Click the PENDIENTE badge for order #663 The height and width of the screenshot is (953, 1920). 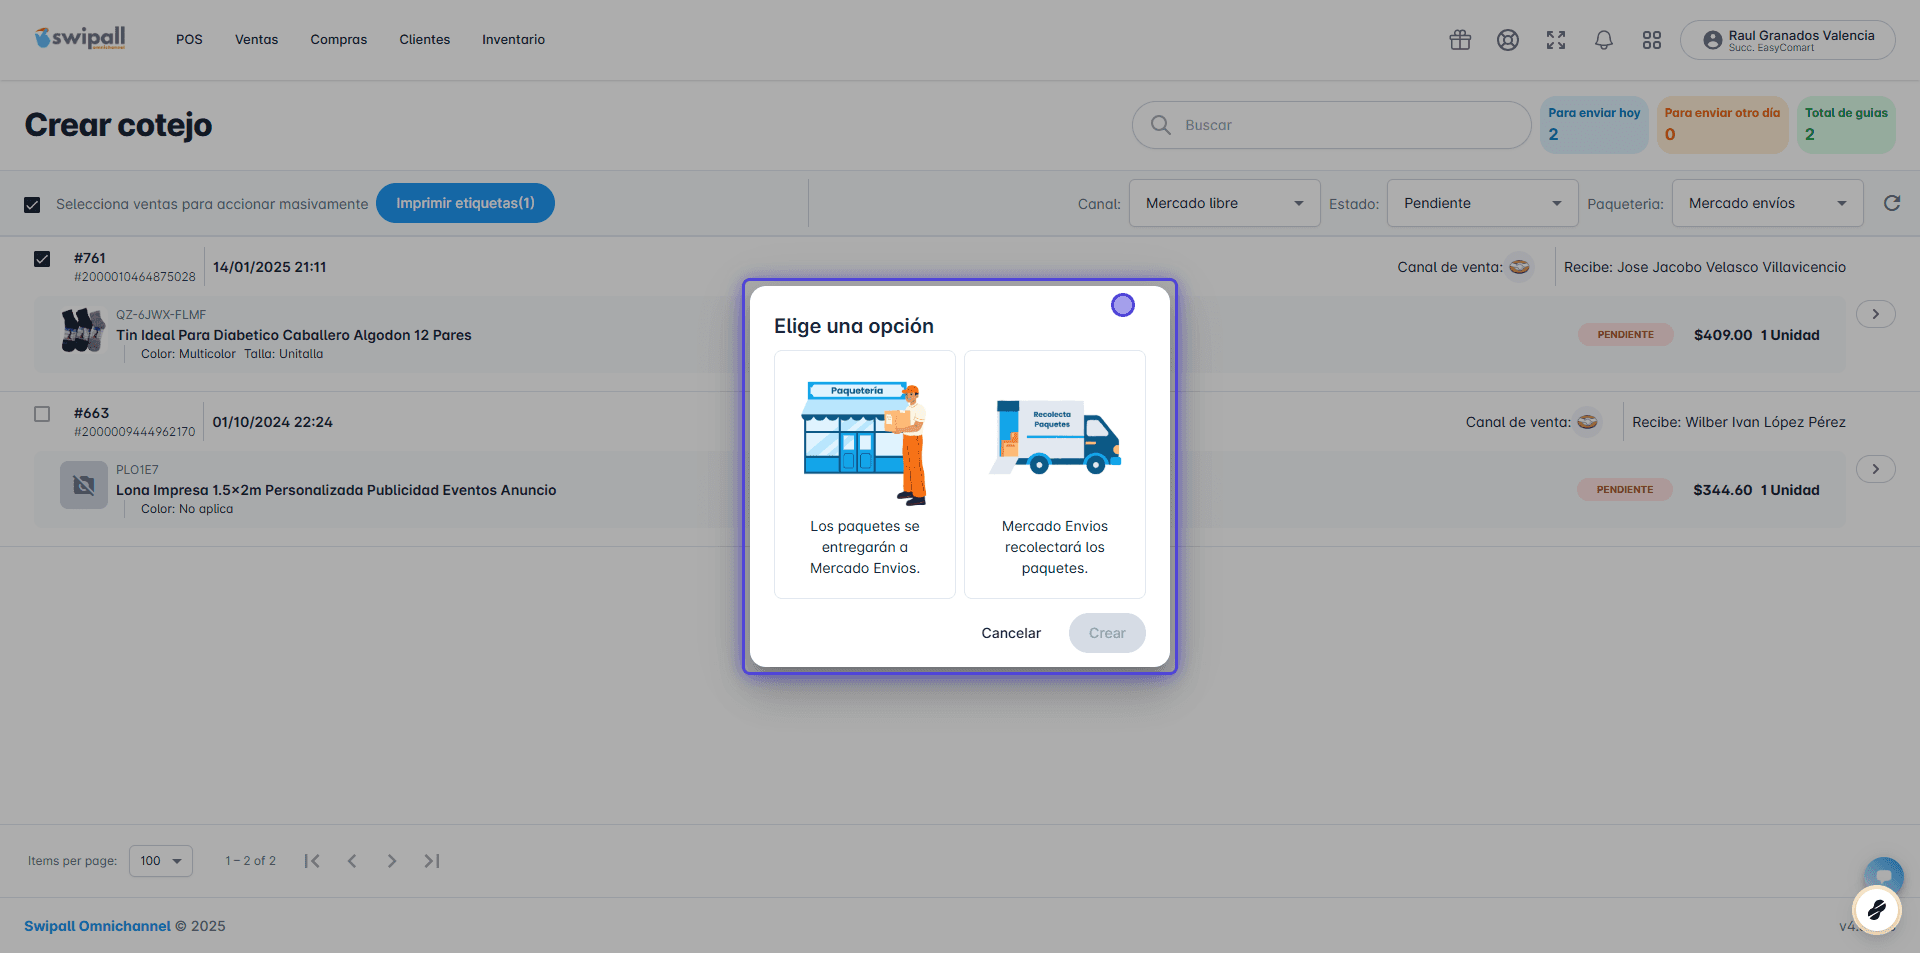(1625, 490)
